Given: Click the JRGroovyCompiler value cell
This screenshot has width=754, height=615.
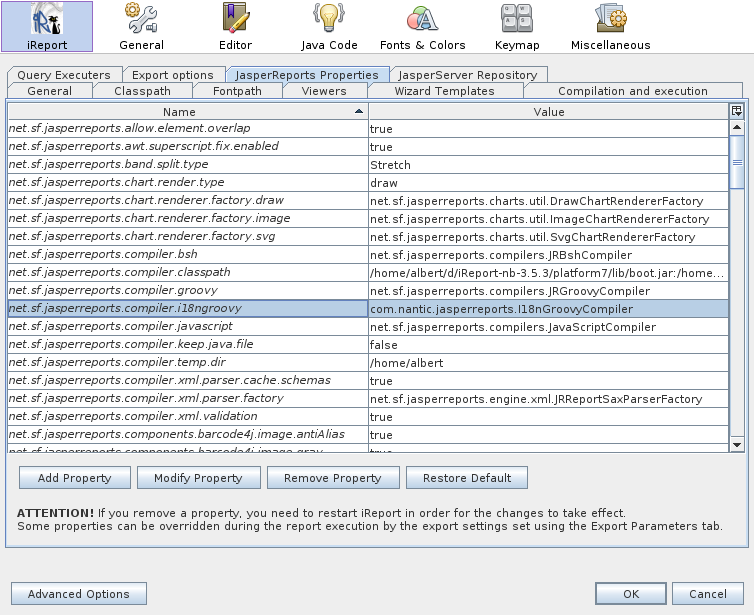Looking at the screenshot, I should coord(549,290).
